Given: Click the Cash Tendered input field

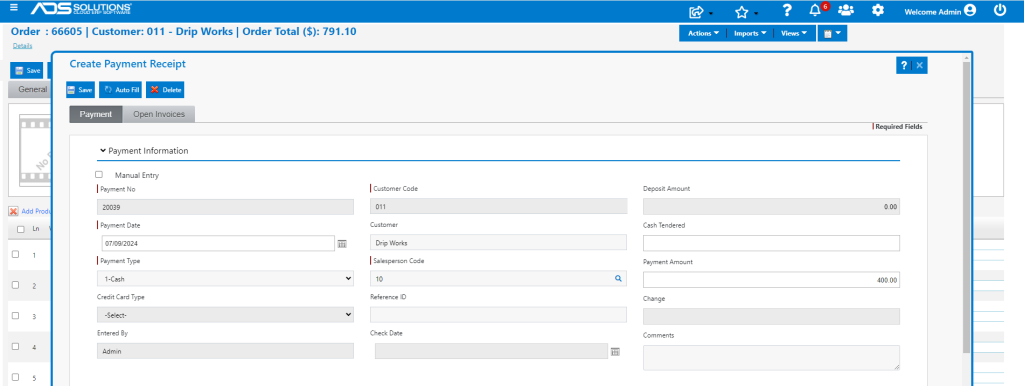Looking at the screenshot, I should tap(771, 243).
